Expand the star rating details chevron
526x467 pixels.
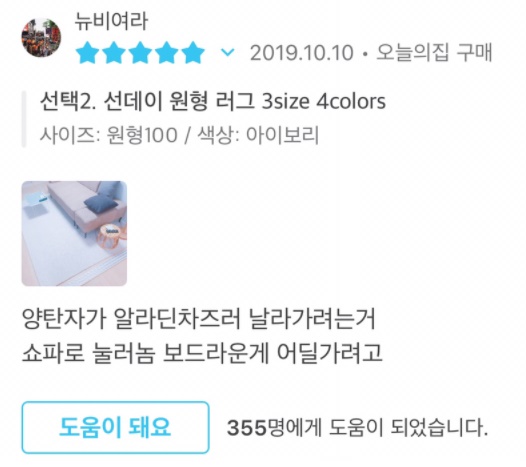228,52
